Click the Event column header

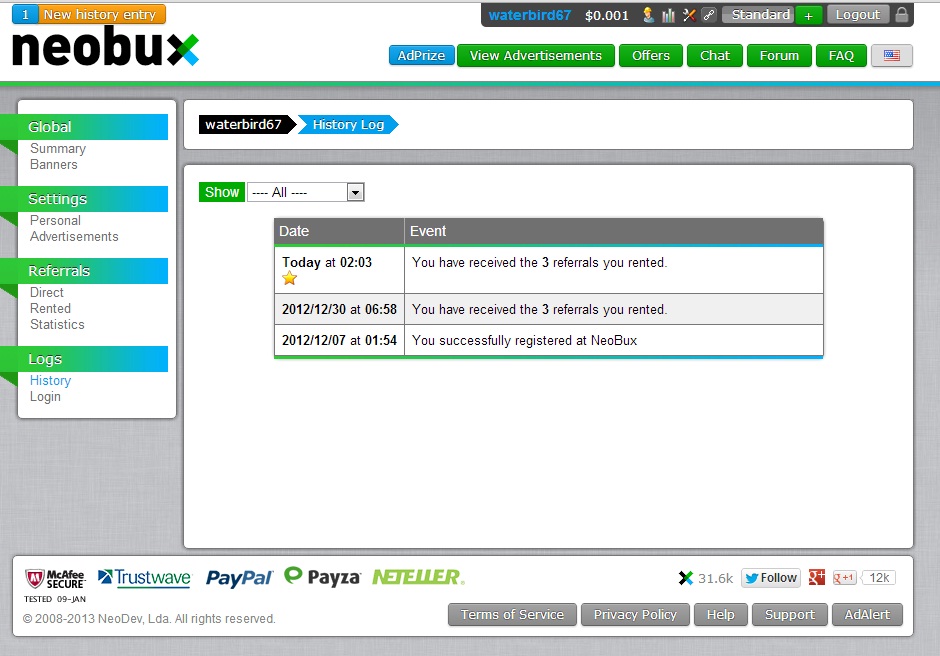click(x=614, y=231)
